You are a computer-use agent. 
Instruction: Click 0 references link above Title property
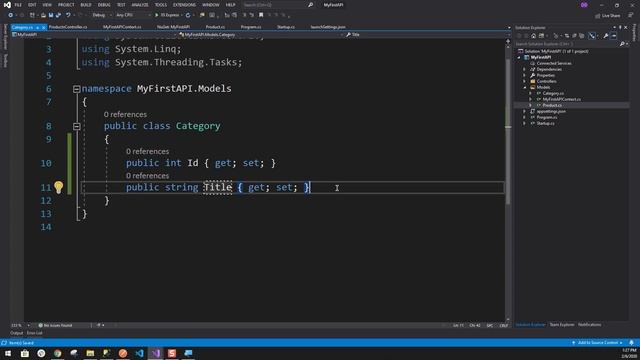click(147, 176)
